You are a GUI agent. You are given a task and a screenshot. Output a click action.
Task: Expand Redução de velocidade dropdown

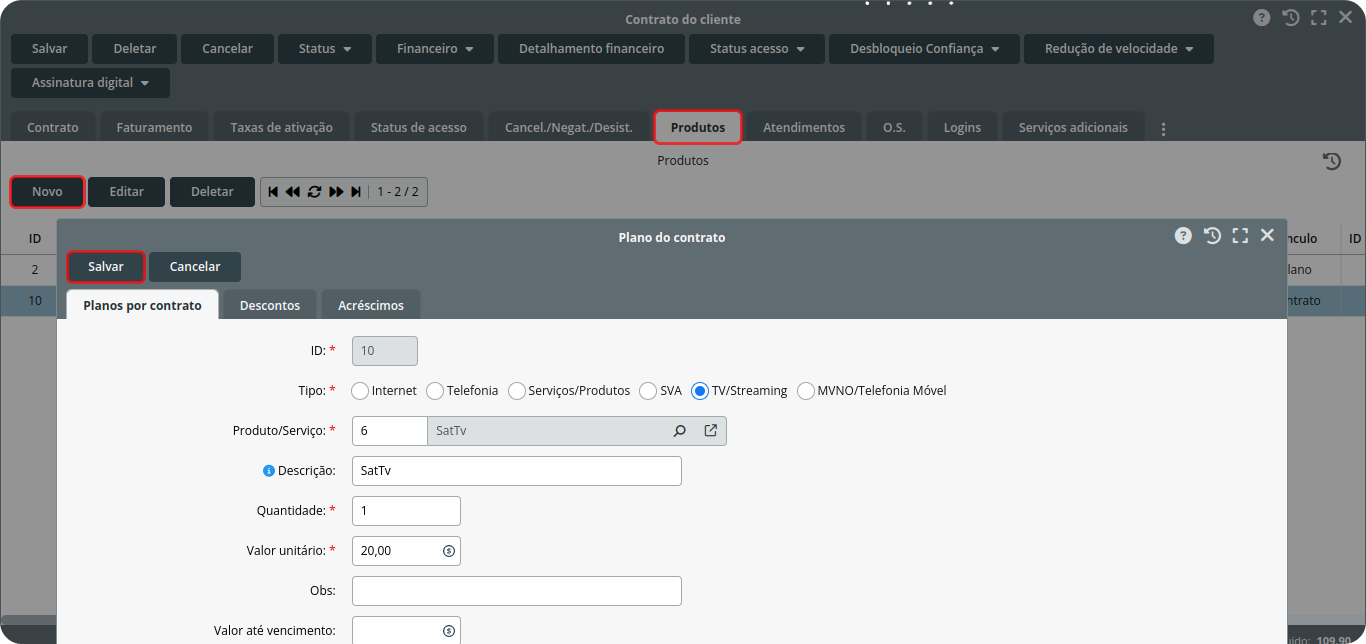click(1119, 48)
